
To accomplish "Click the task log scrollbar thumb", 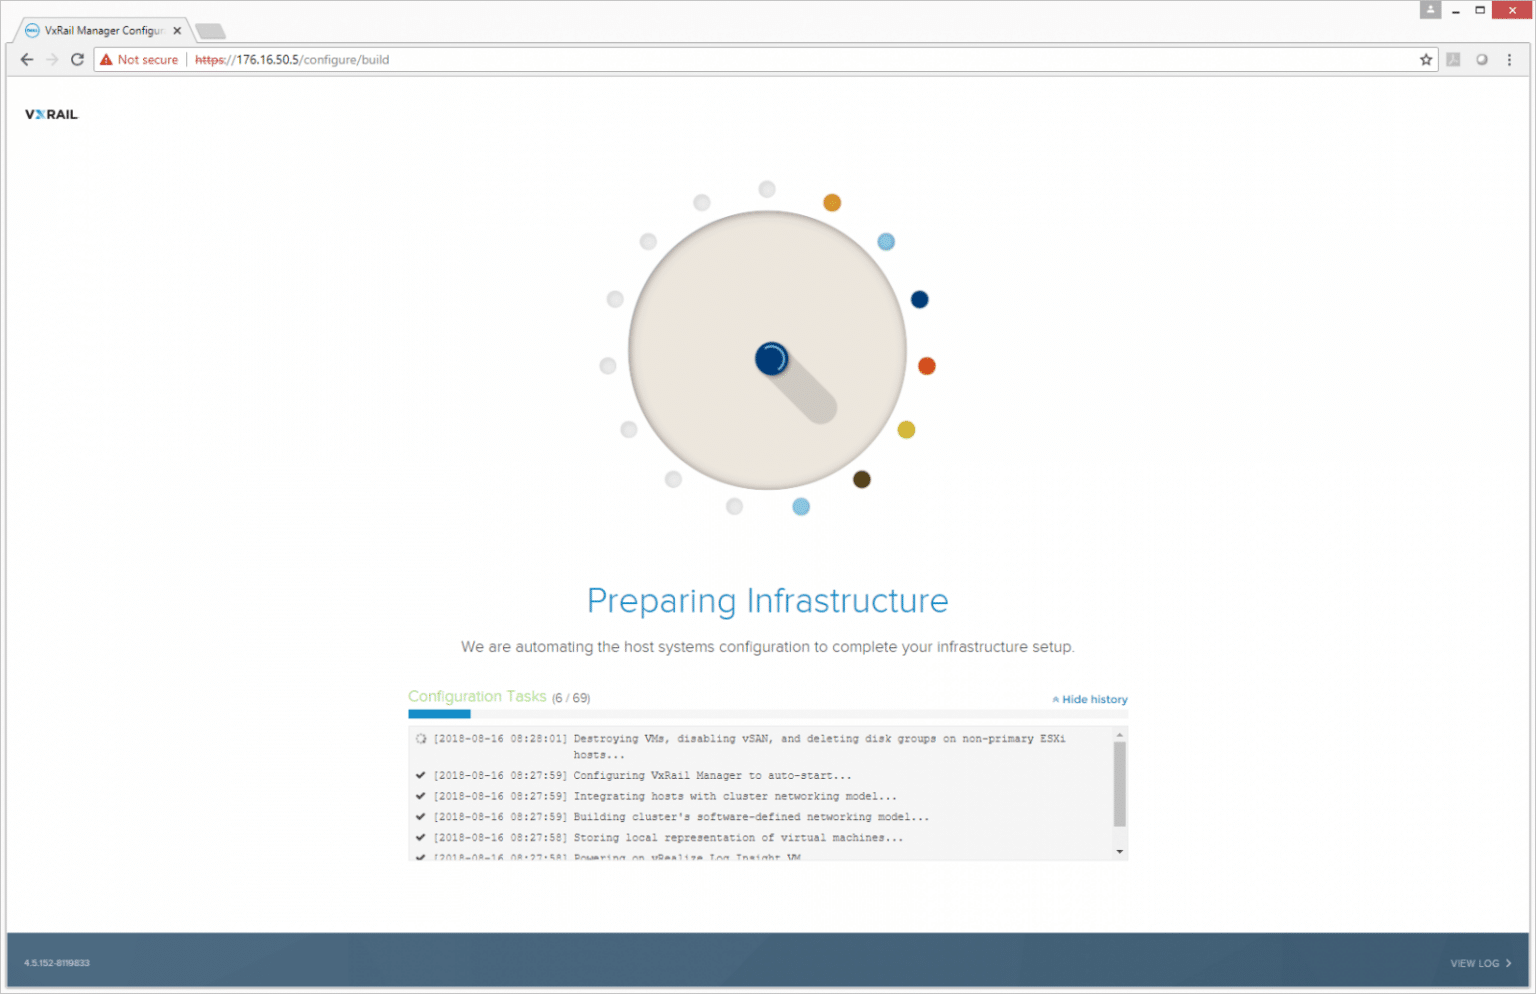I will 1120,784.
